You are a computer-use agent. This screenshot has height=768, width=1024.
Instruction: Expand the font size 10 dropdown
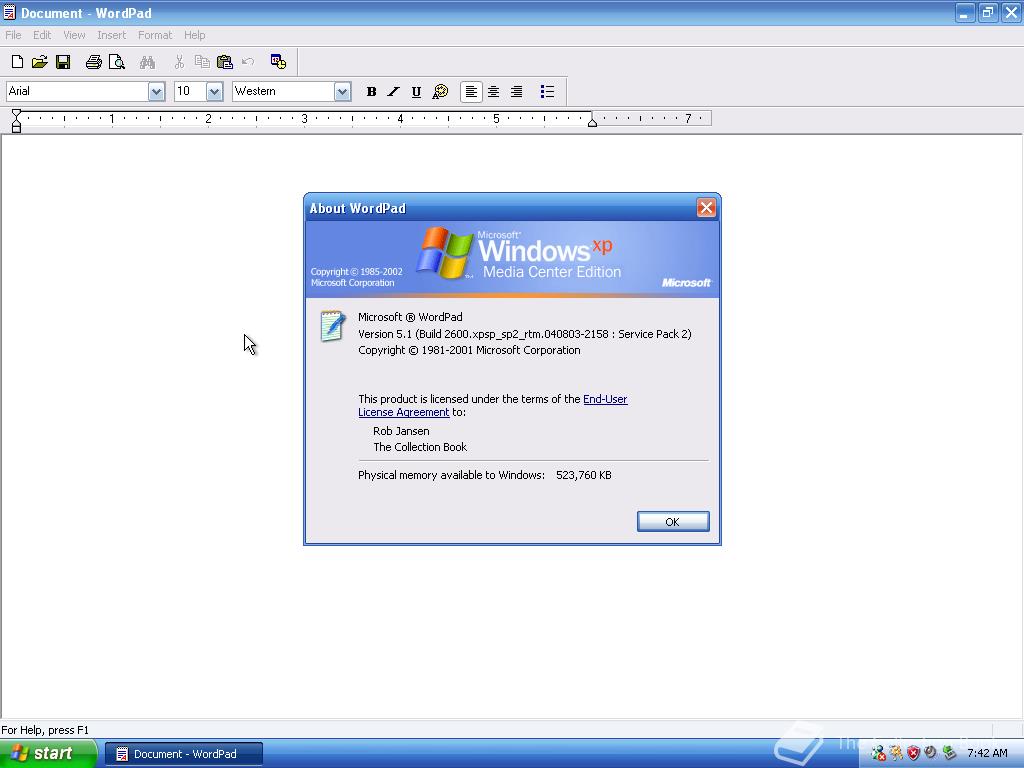214,91
